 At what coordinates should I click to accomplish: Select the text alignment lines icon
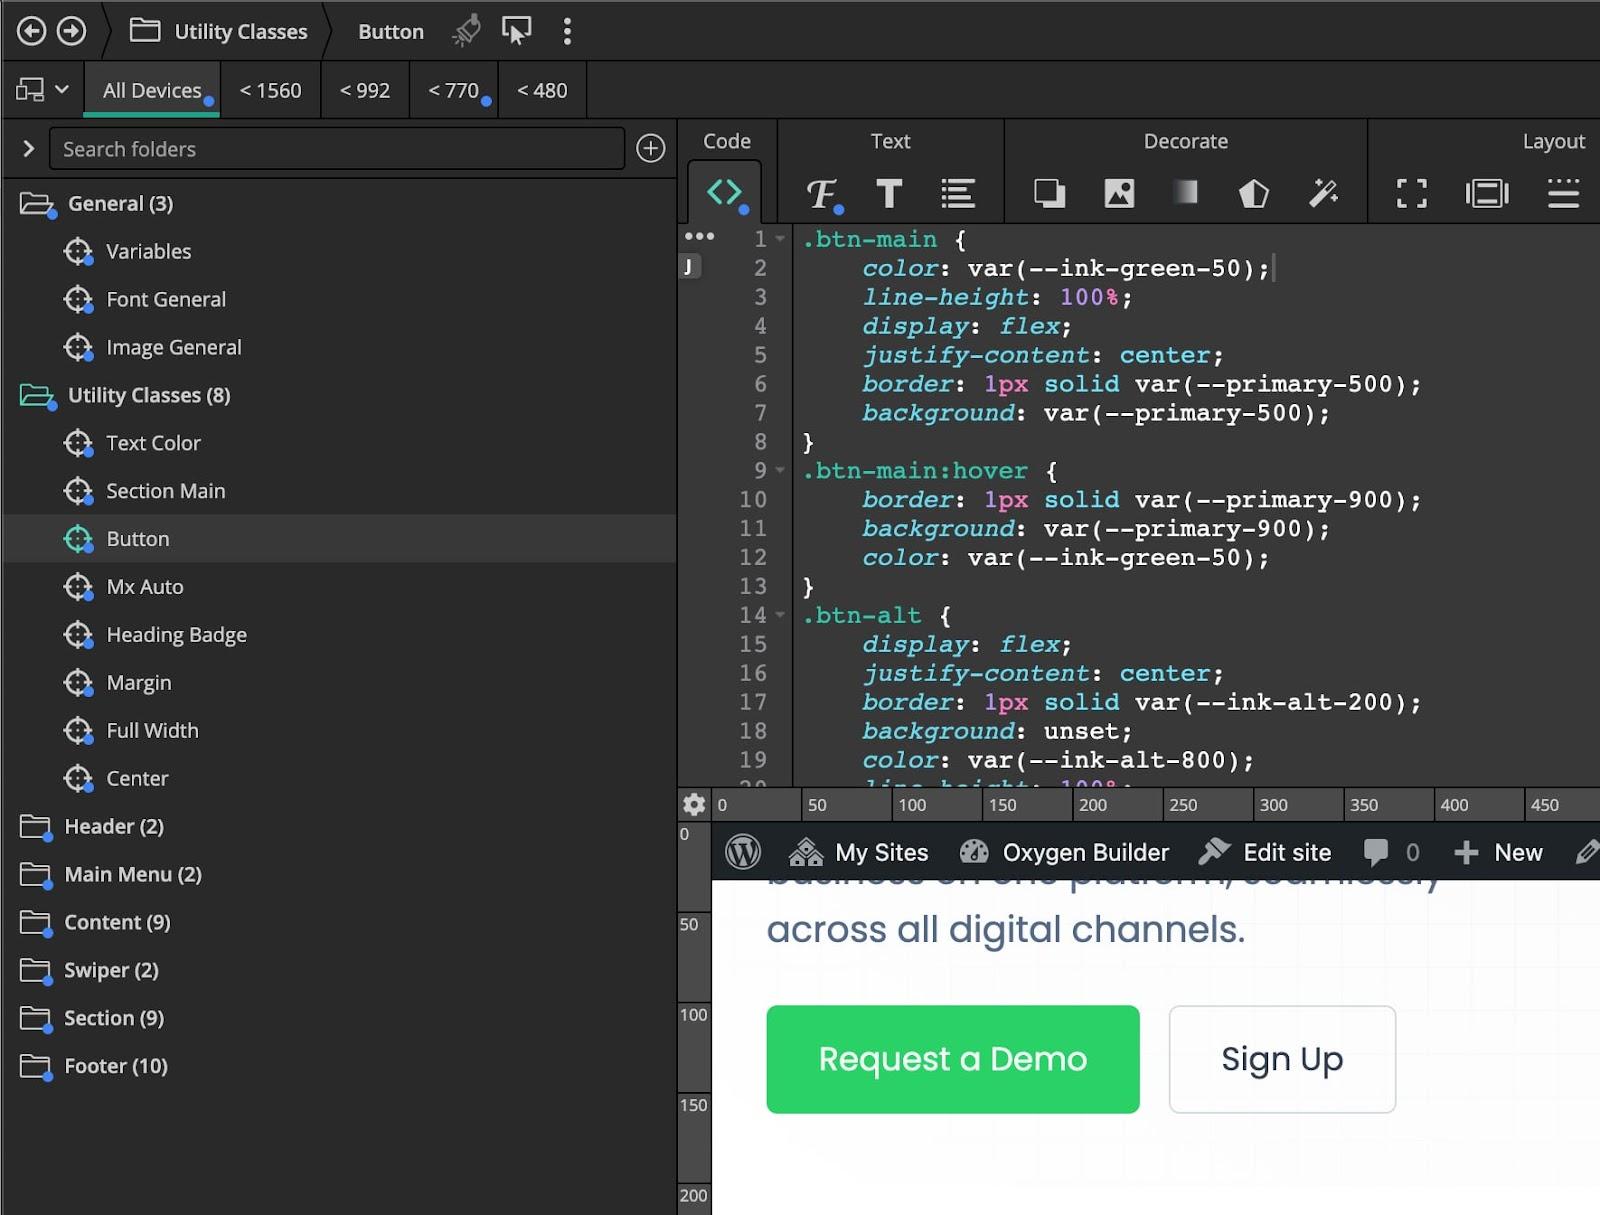tap(957, 193)
